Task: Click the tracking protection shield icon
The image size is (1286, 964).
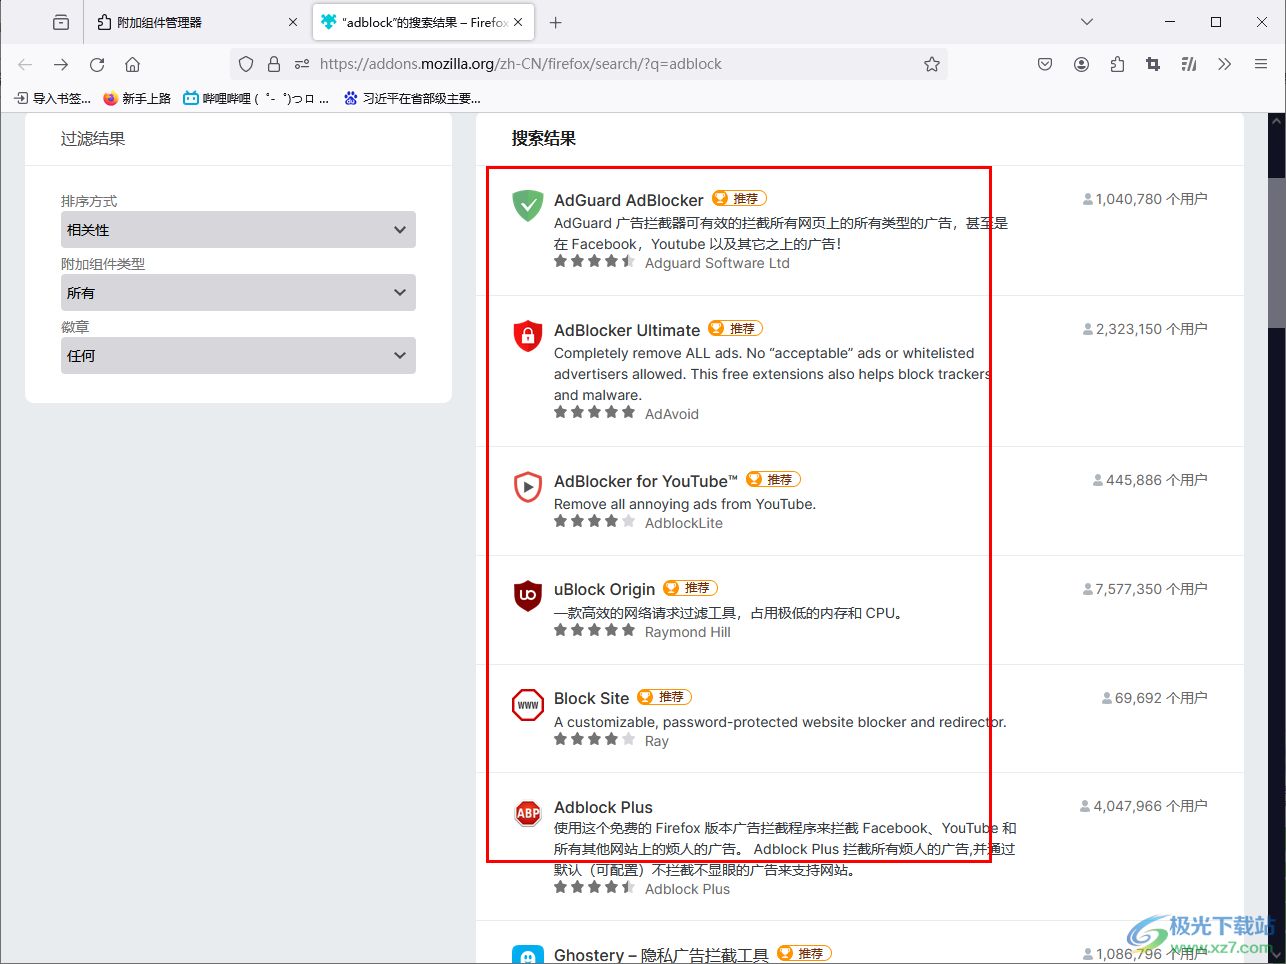Action: [246, 64]
